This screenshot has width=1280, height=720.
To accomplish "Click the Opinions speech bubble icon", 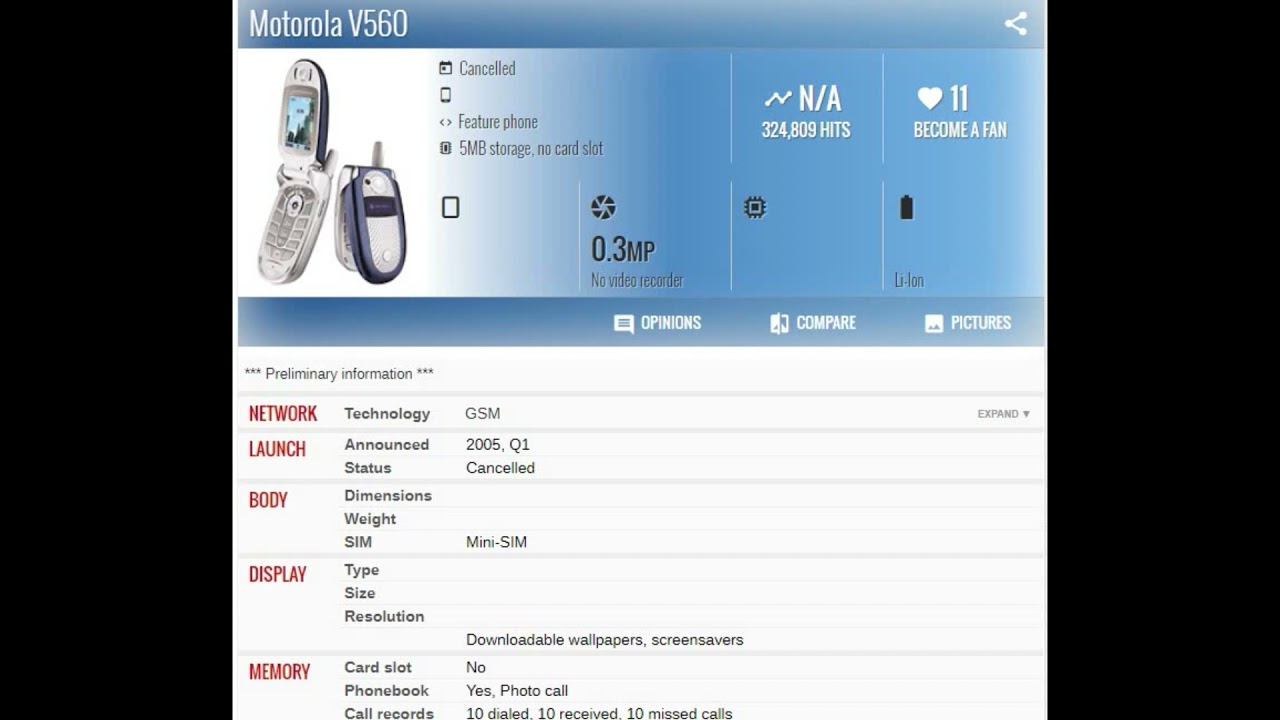I will coord(624,323).
